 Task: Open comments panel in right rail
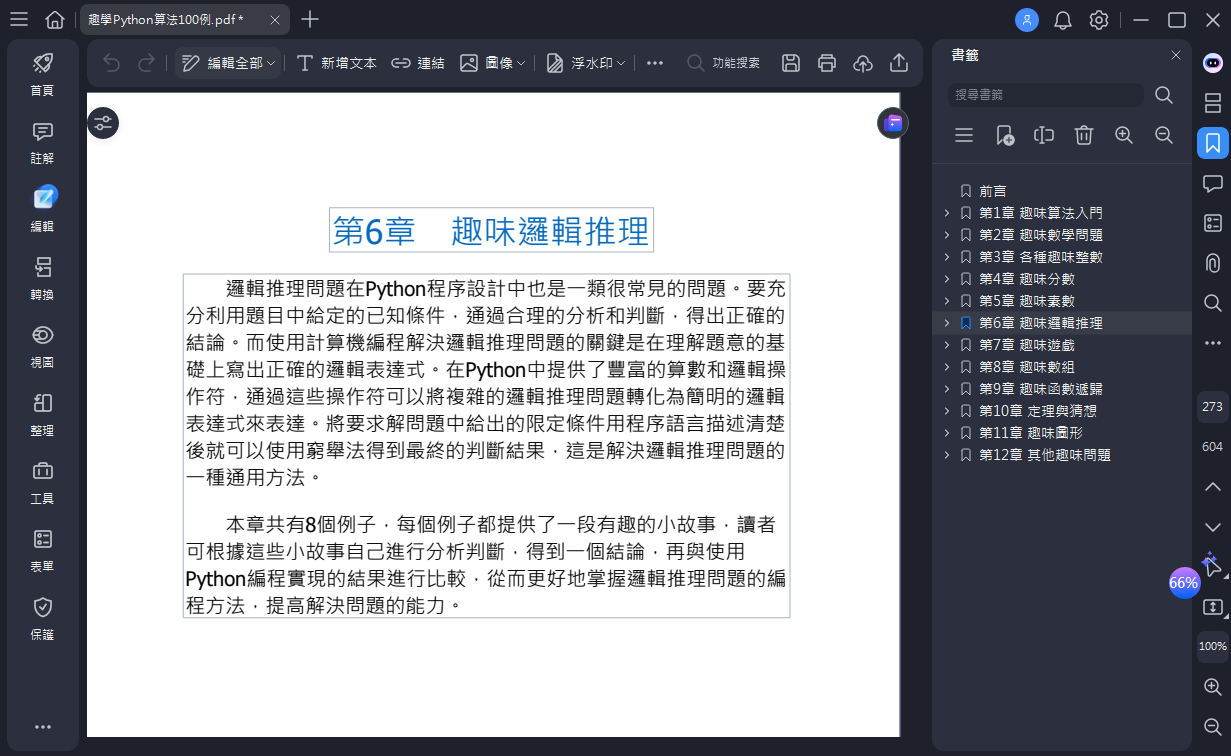point(1212,183)
